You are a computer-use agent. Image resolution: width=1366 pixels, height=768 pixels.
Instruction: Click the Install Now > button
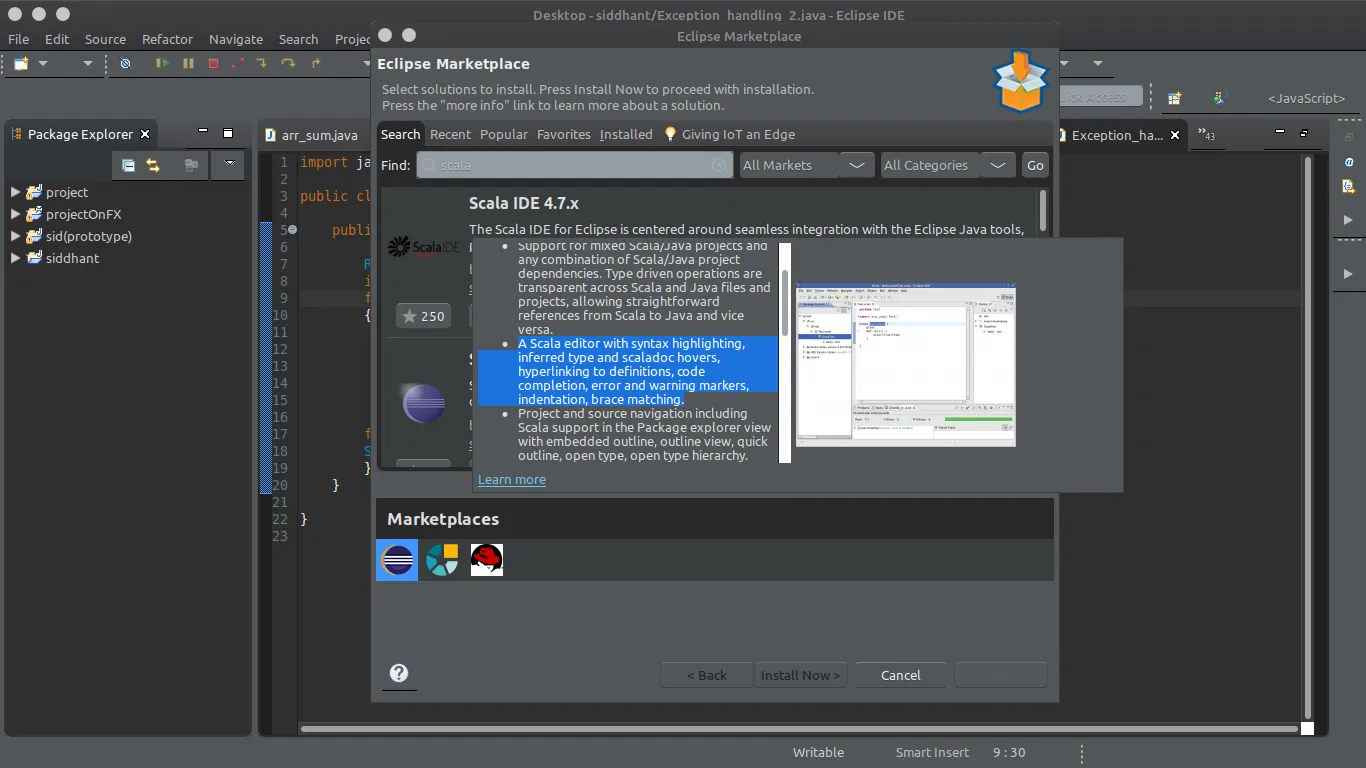pyautogui.click(x=801, y=675)
